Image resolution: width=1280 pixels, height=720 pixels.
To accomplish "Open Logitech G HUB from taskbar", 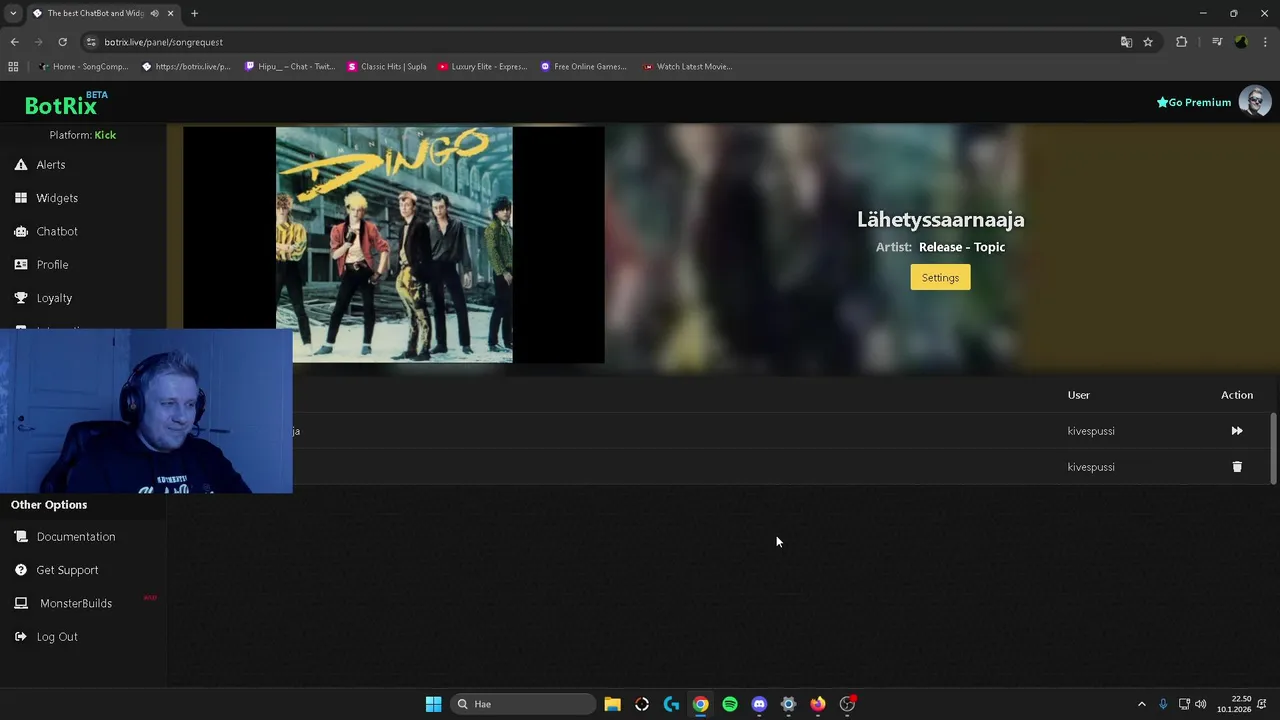I will 671,704.
